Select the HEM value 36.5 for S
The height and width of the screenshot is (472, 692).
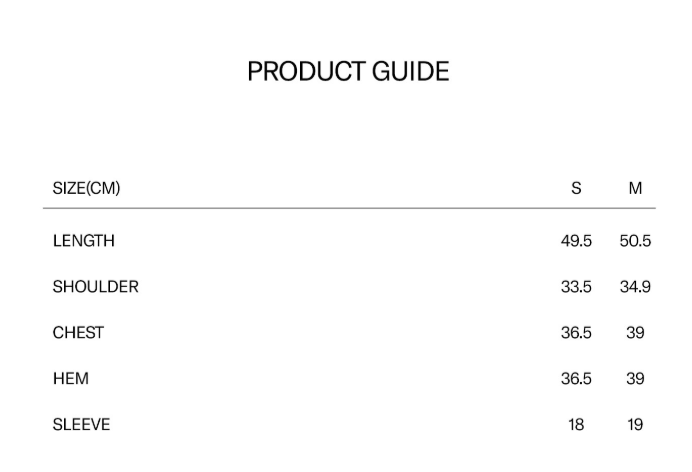pos(576,379)
